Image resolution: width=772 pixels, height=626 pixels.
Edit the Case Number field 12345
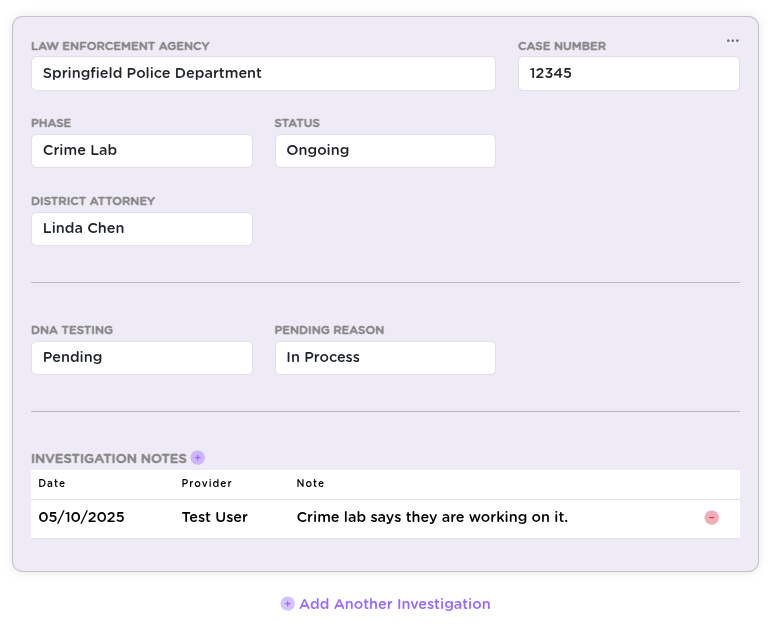click(628, 73)
